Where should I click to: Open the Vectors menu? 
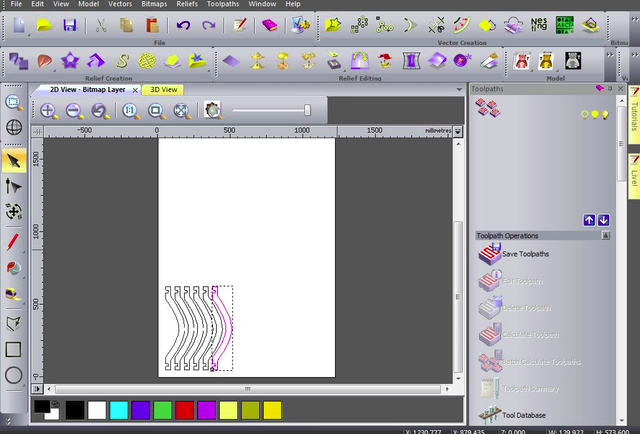(120, 4)
